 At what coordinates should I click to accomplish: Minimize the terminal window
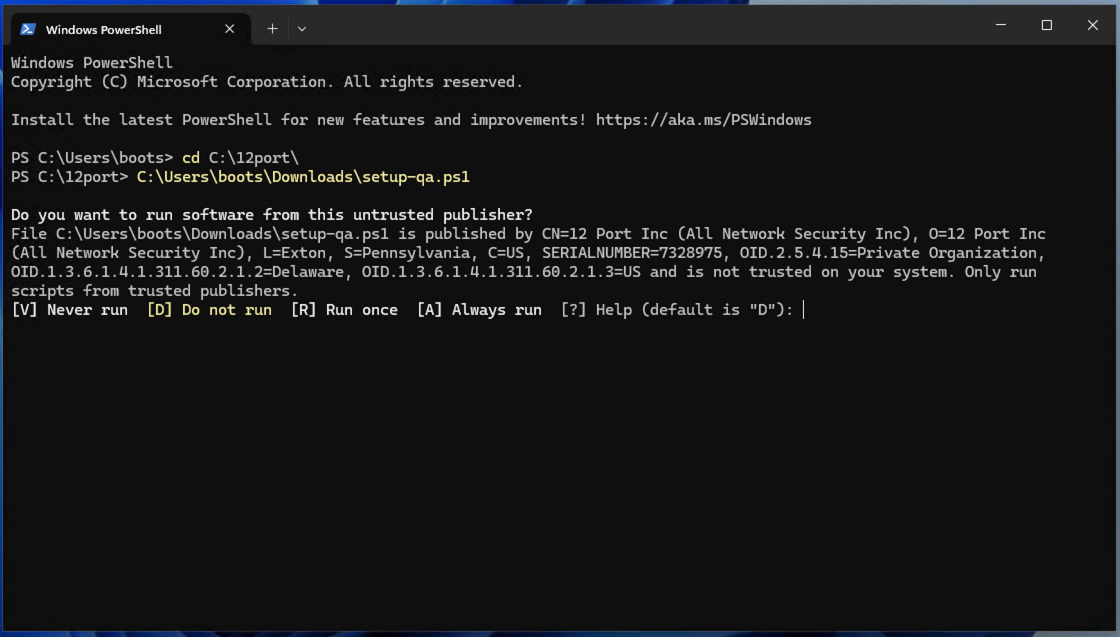(1001, 25)
